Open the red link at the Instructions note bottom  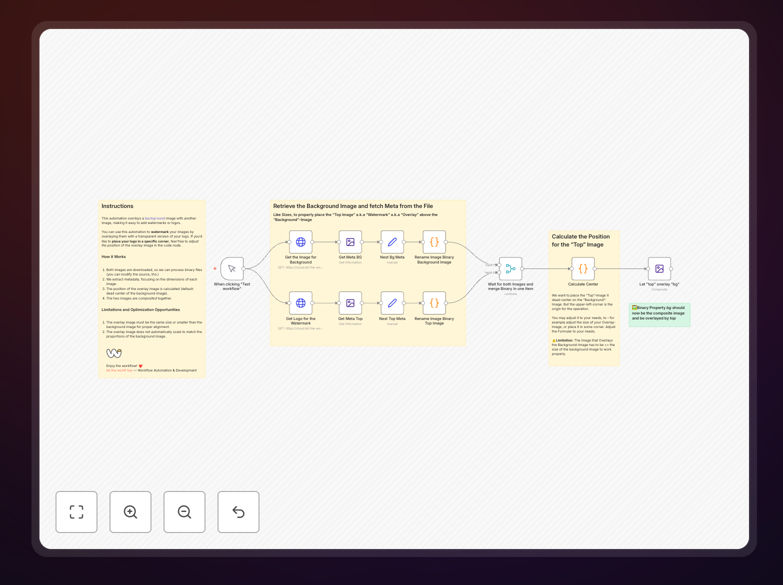click(x=120, y=371)
